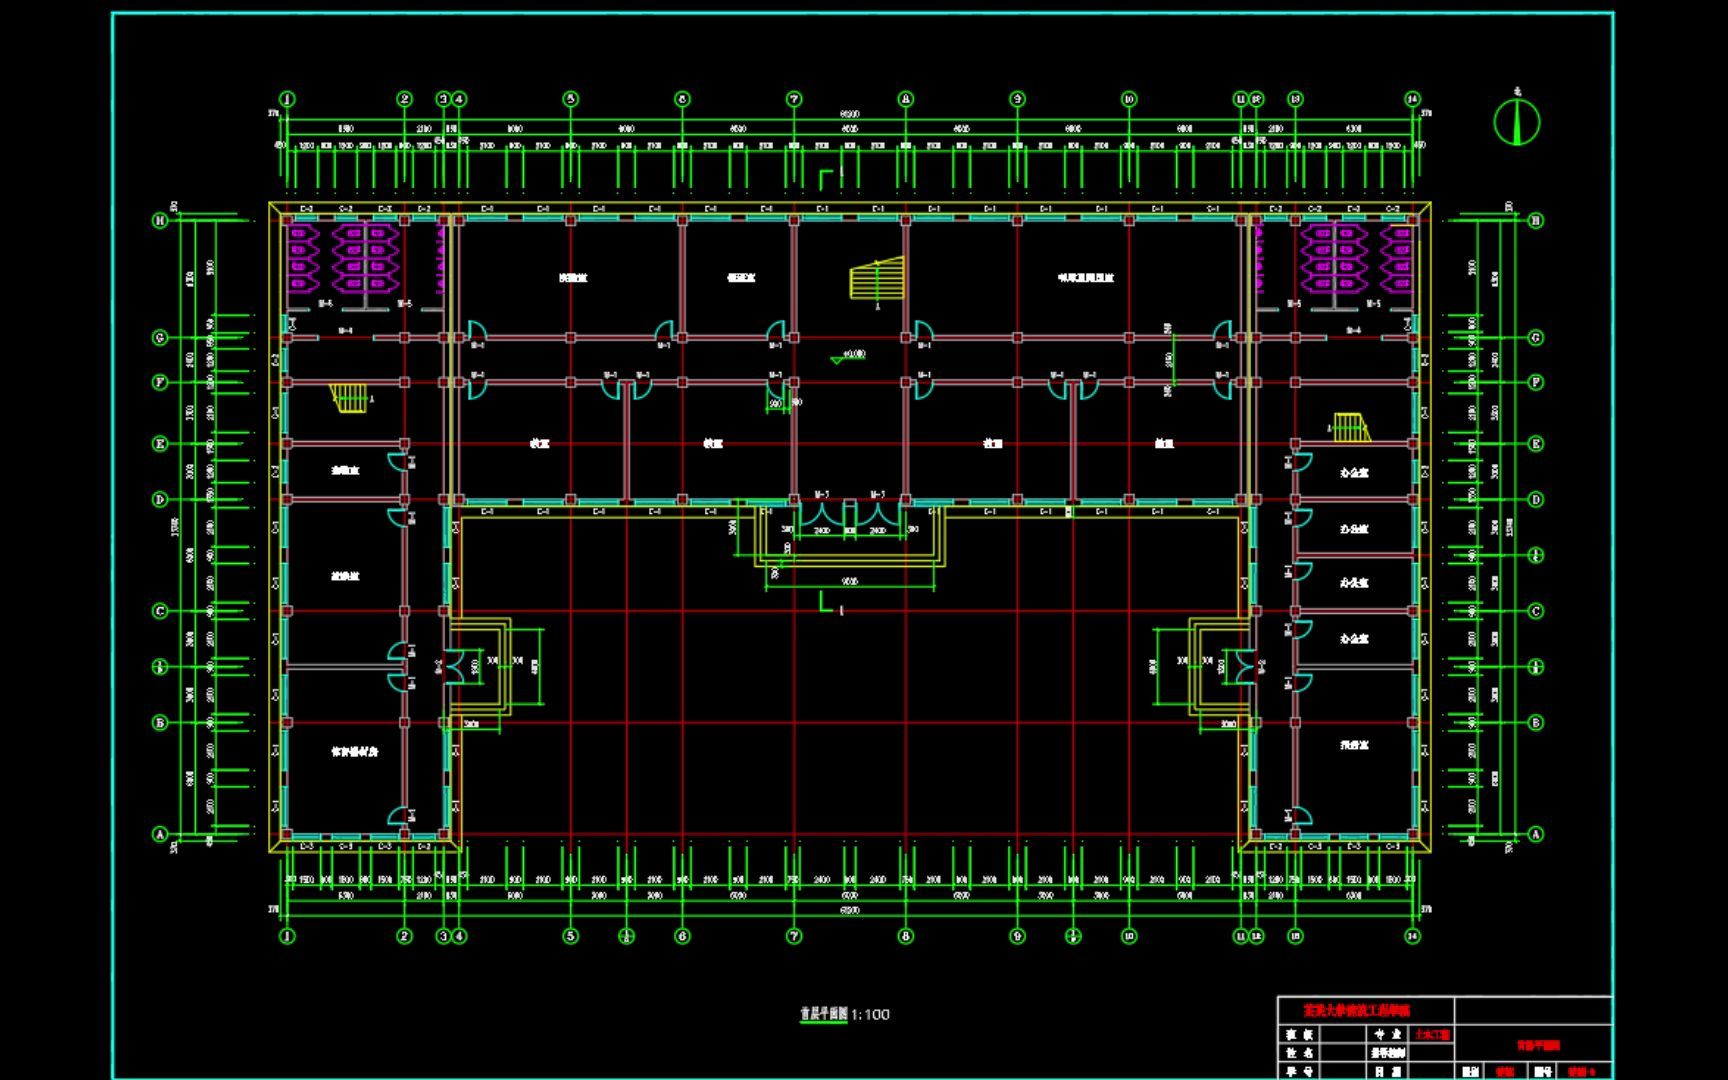This screenshot has width=1728, height=1080.
Task: Select grid axis bubble 13 below the plan
Action: point(1295,936)
